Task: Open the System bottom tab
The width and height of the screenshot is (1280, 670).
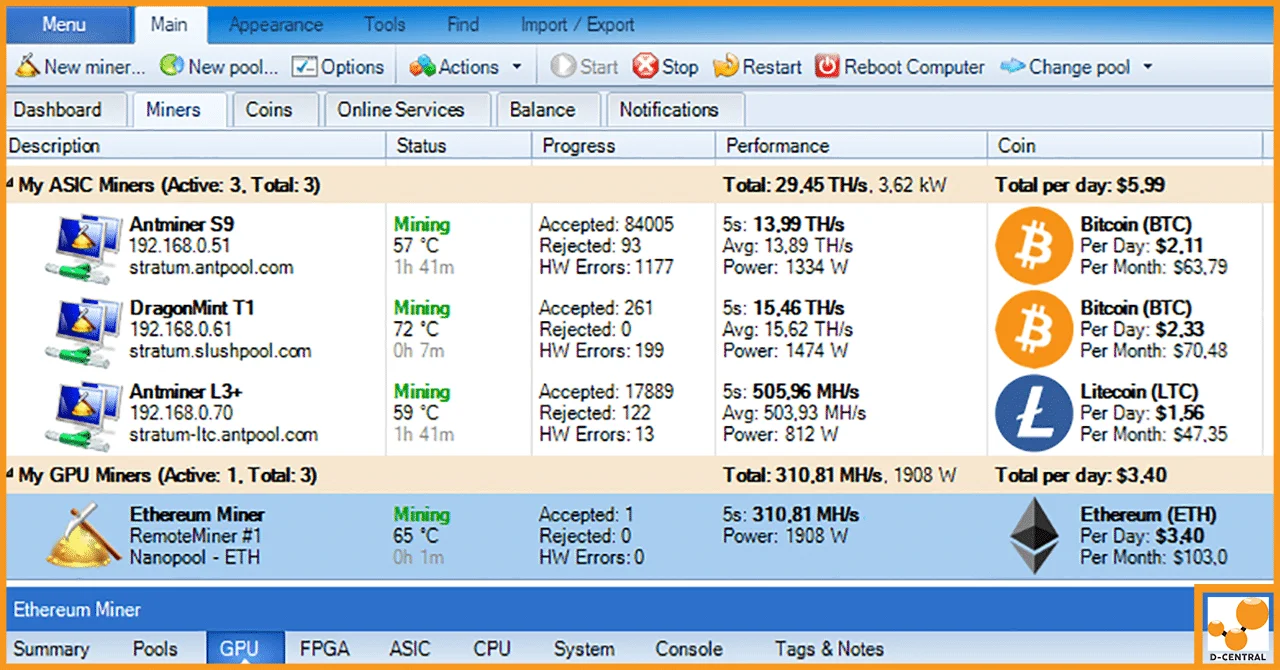Action: pyautogui.click(x=584, y=649)
